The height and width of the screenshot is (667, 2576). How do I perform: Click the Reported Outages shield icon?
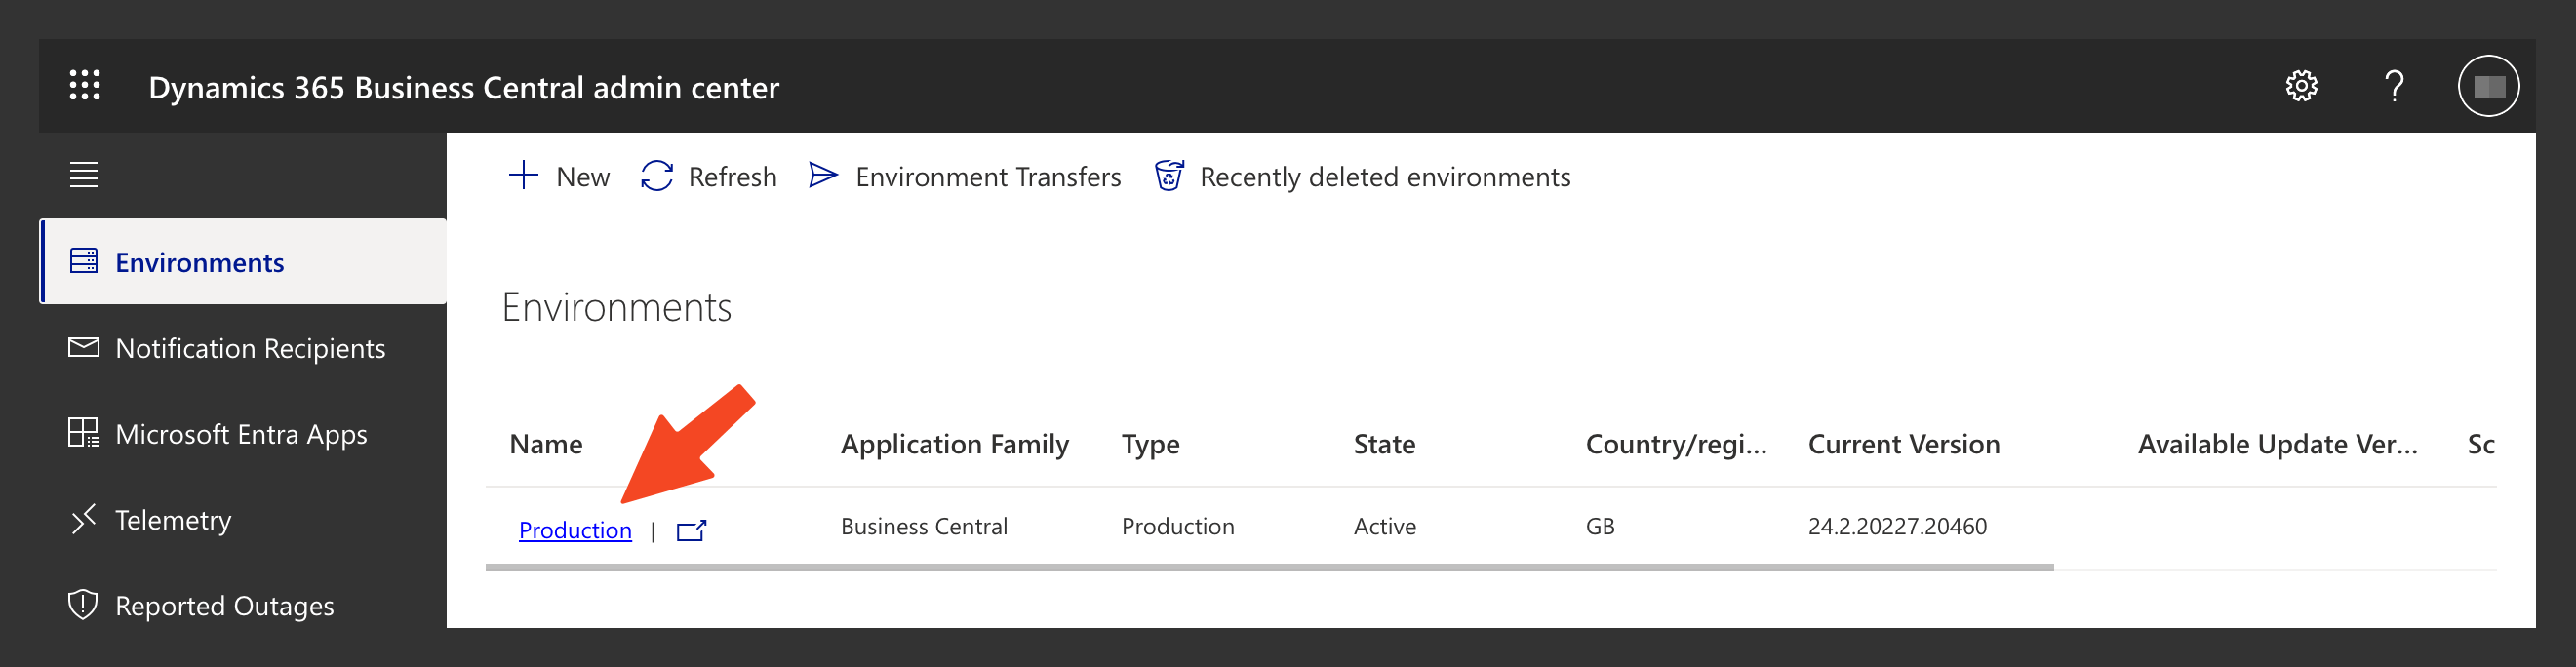83,604
